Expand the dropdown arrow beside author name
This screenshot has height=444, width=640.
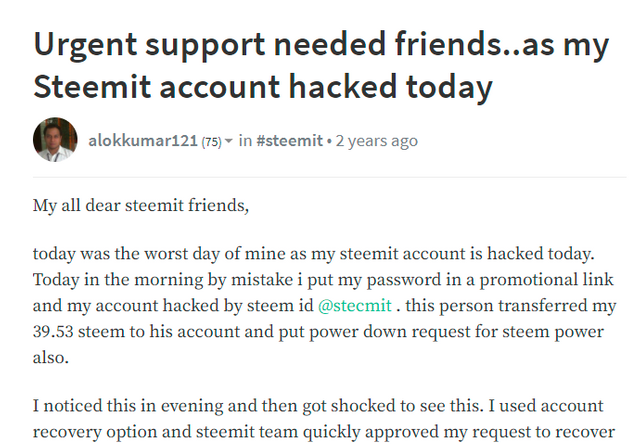click(x=229, y=141)
